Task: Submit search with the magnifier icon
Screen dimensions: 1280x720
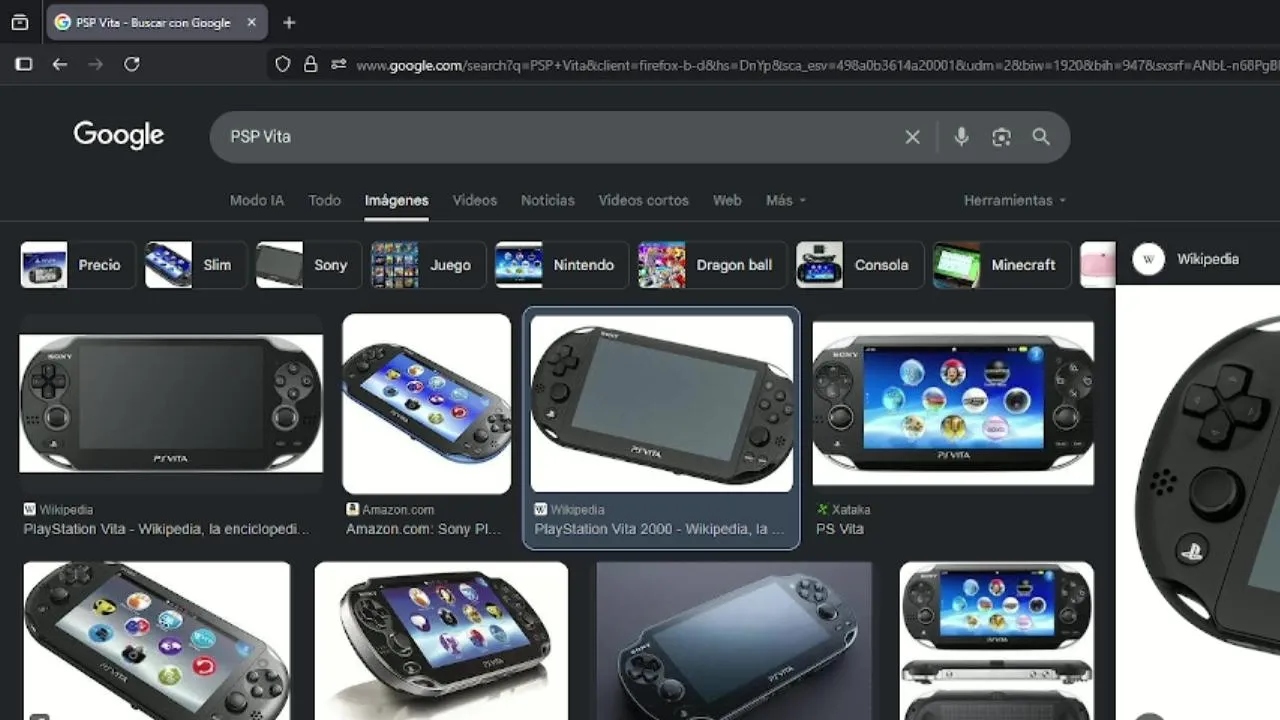Action: tap(1041, 137)
